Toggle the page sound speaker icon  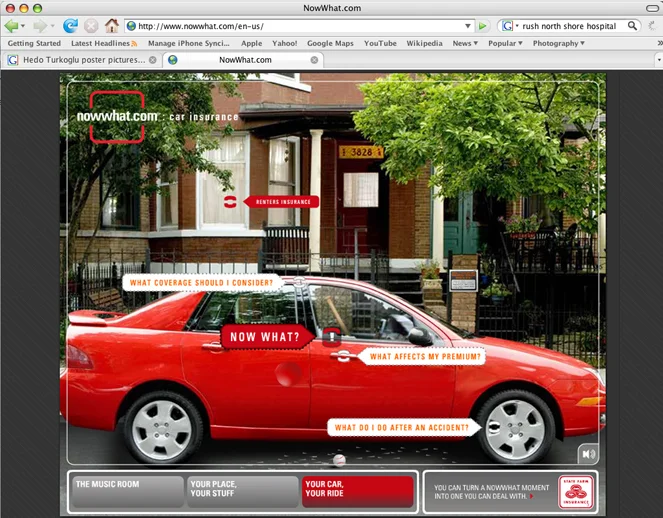pyautogui.click(x=589, y=454)
